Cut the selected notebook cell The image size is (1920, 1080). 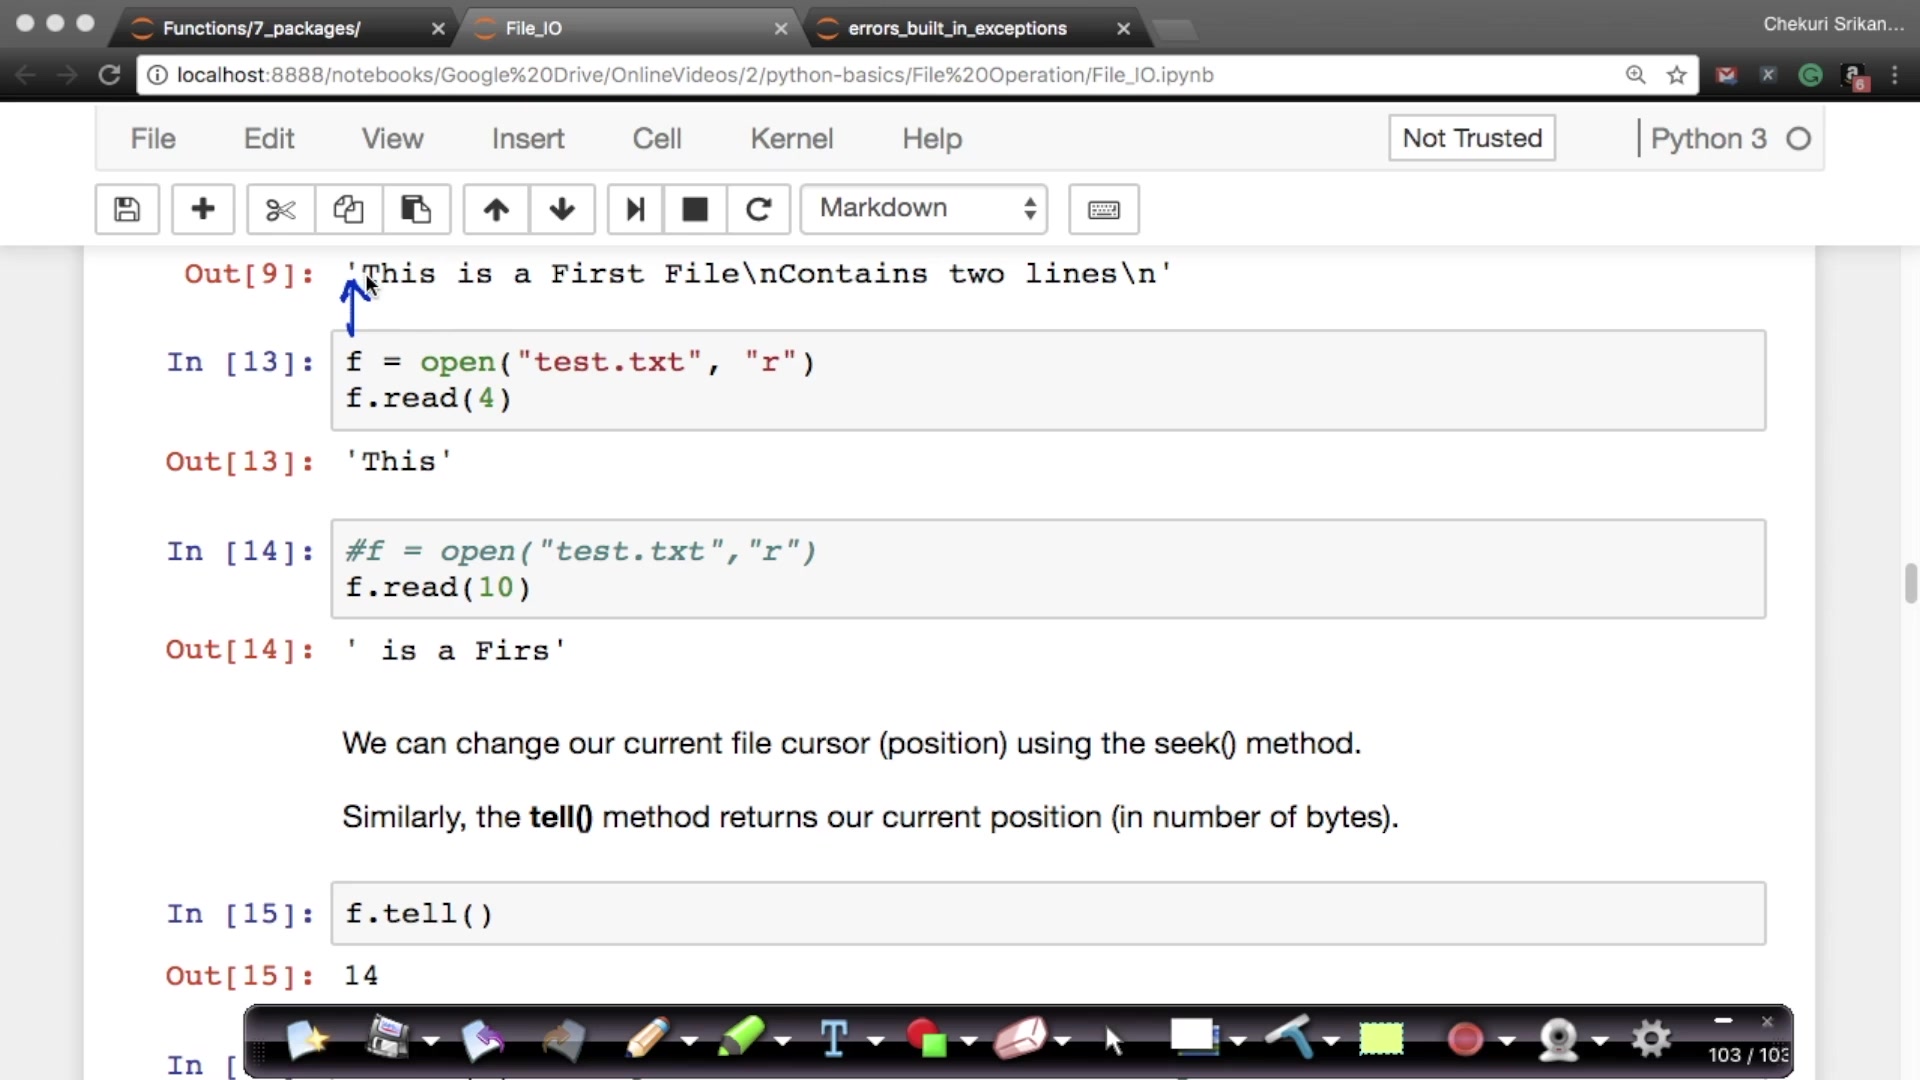(x=281, y=209)
